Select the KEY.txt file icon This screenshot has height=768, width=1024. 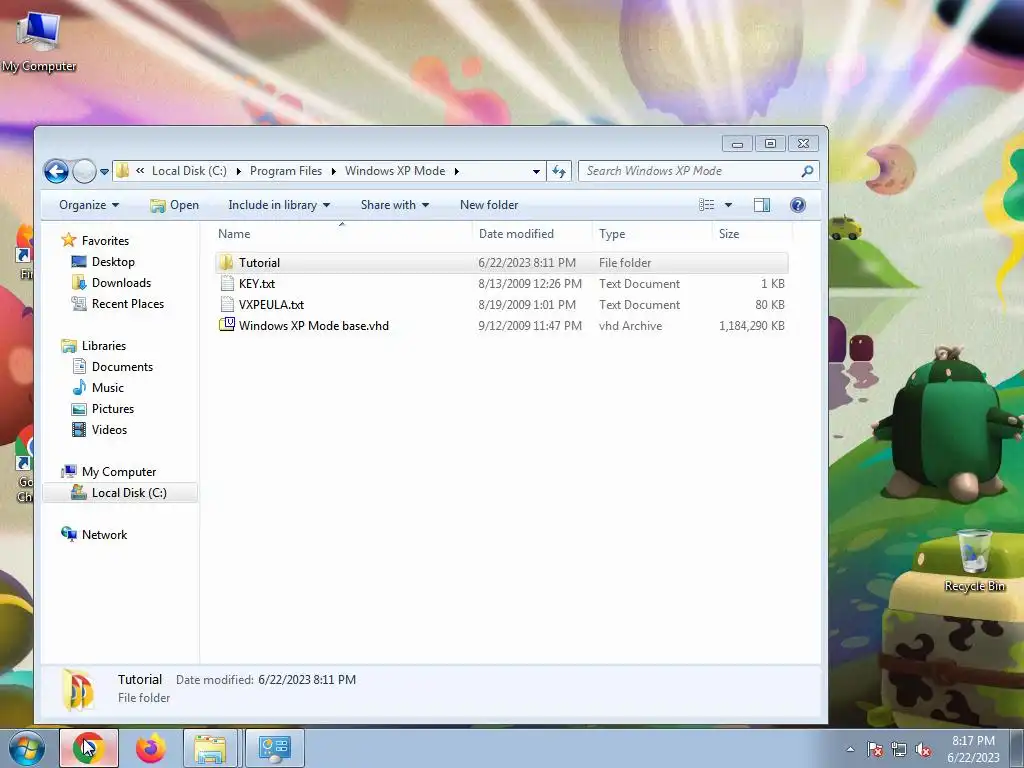tap(227, 283)
